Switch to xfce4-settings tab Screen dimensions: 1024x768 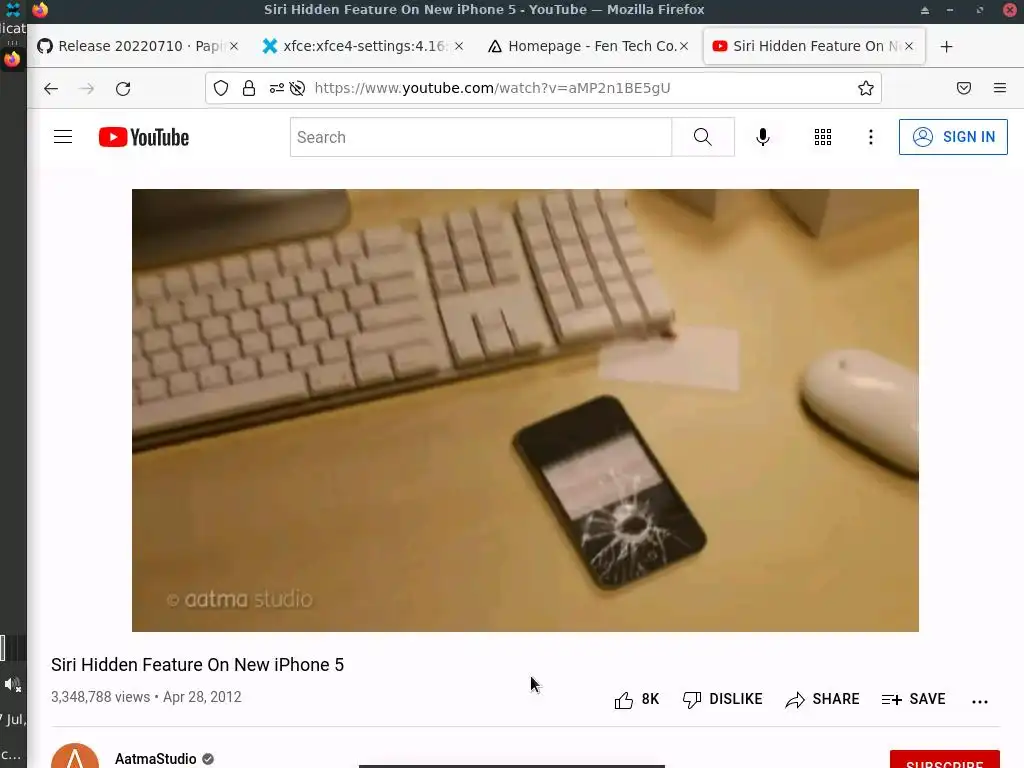[x=362, y=46]
